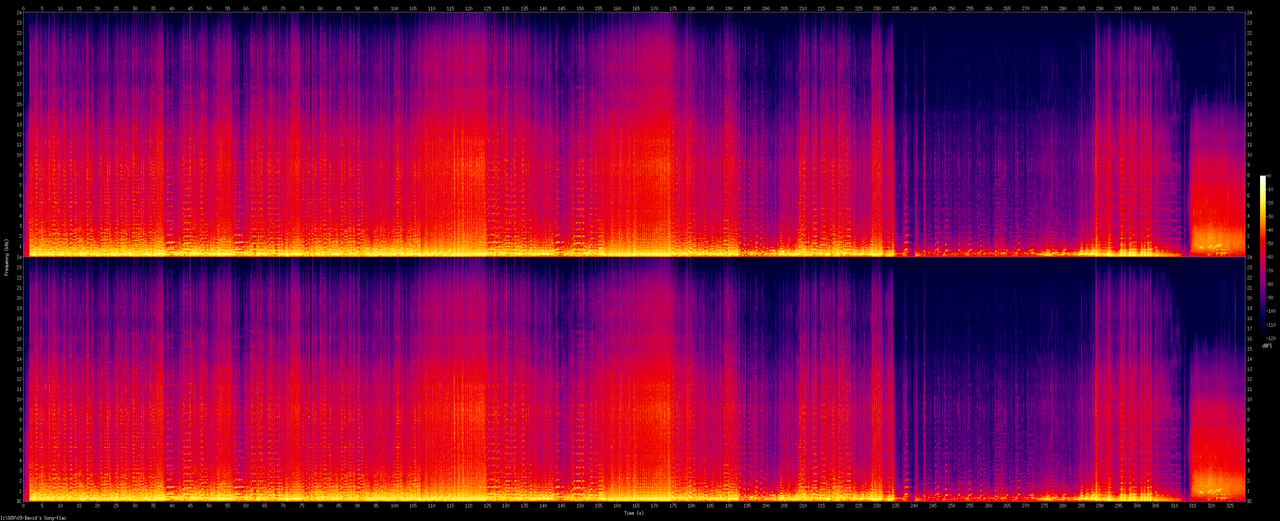This screenshot has width=1280, height=521.
Task: Click the "dBFS" label under the color scale
Action: tap(1267, 346)
